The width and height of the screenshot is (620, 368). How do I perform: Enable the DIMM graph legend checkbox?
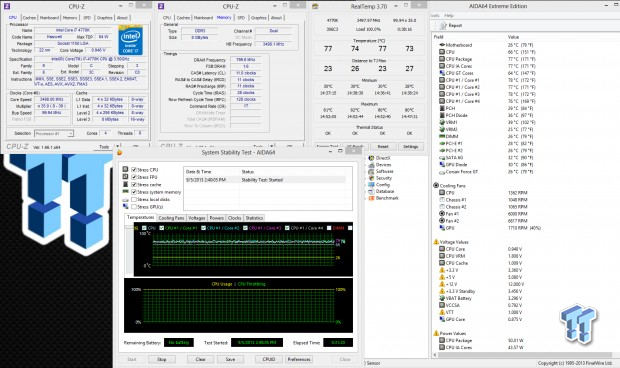pos(329,228)
